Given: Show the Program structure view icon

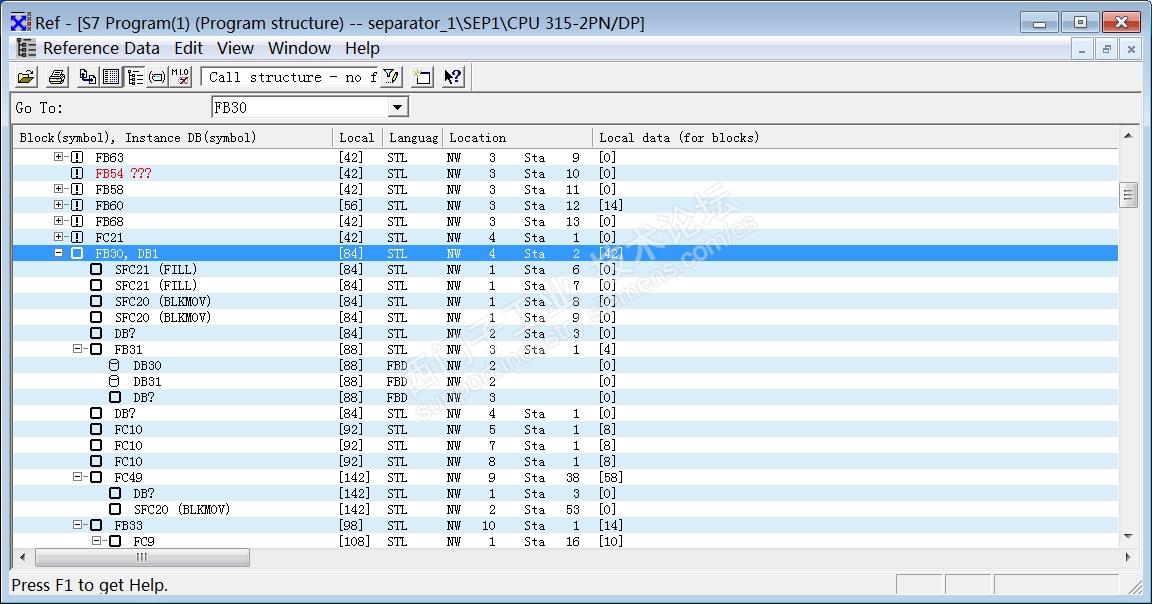Looking at the screenshot, I should tap(134, 76).
